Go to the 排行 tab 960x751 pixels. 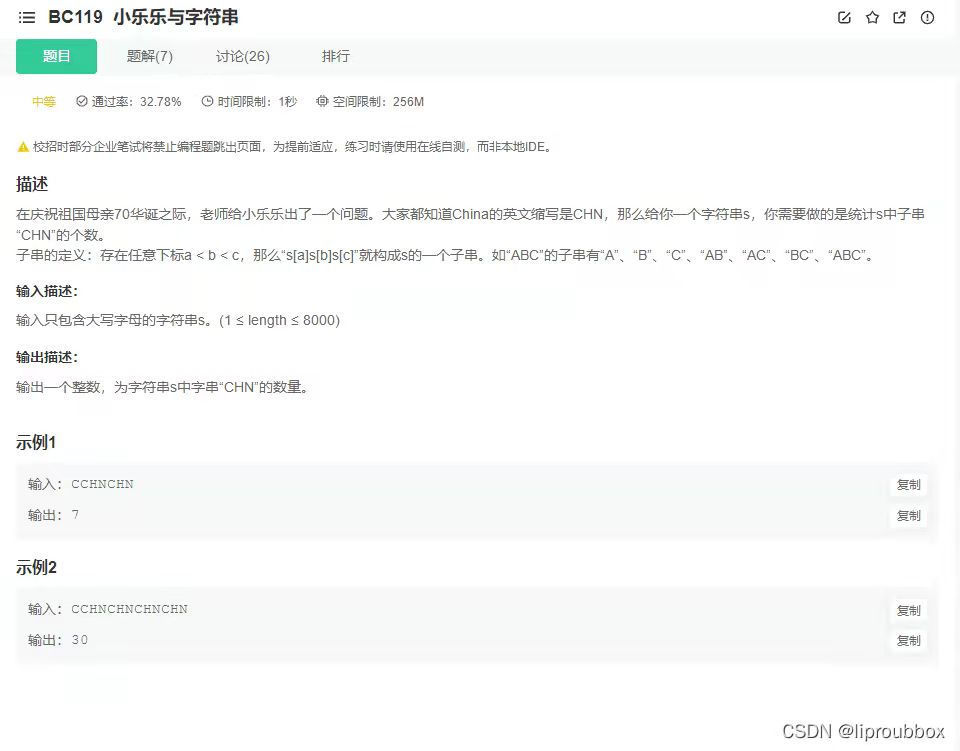click(336, 56)
